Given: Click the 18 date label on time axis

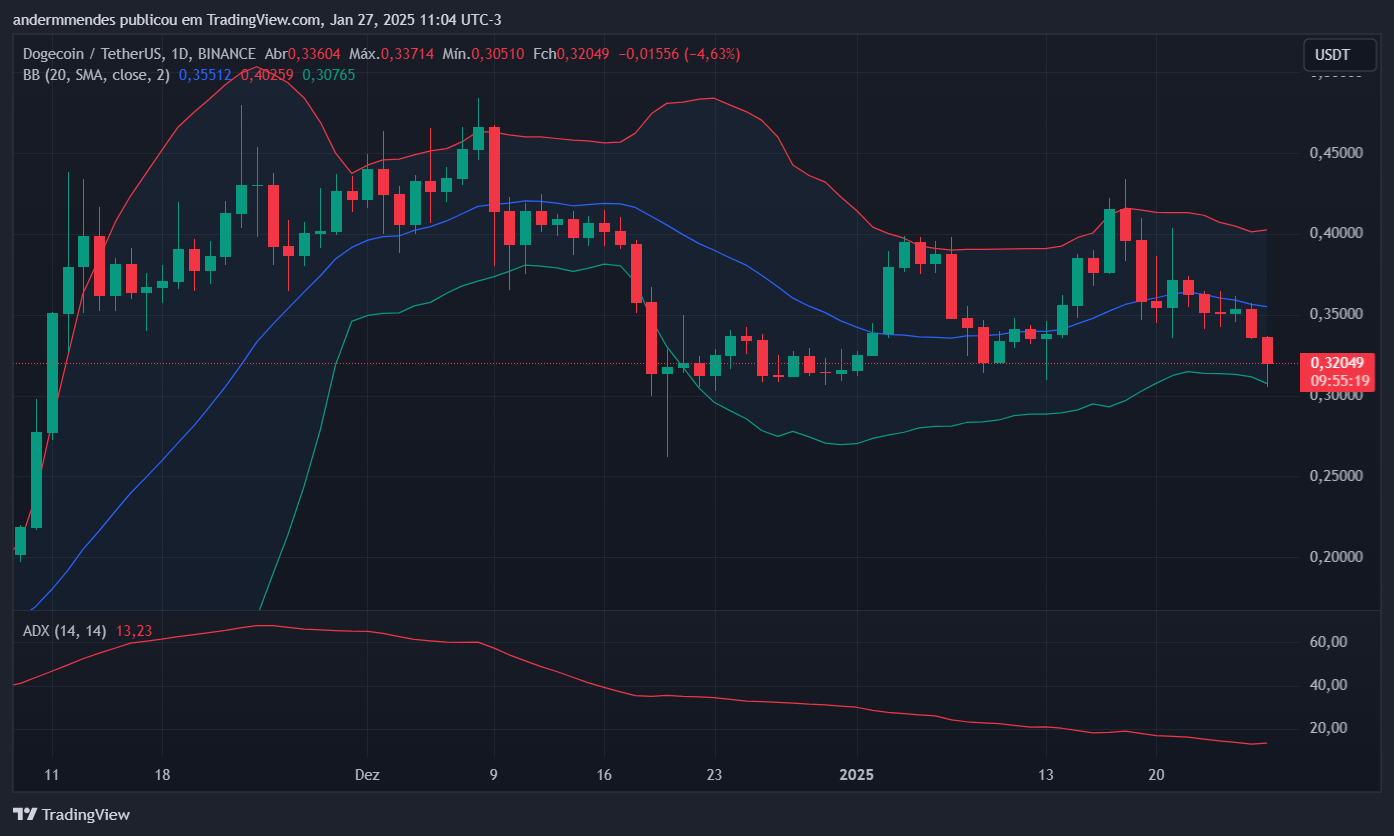Looking at the screenshot, I should pos(163,775).
